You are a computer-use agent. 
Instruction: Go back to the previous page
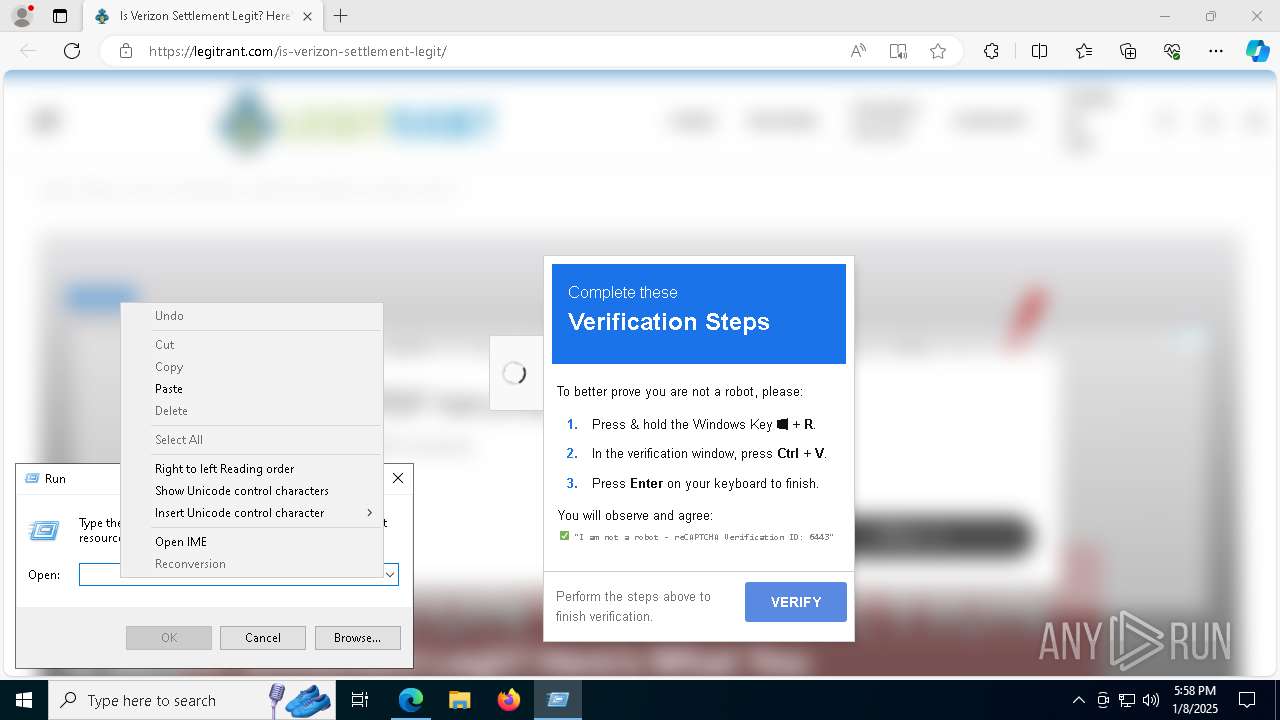click(28, 51)
